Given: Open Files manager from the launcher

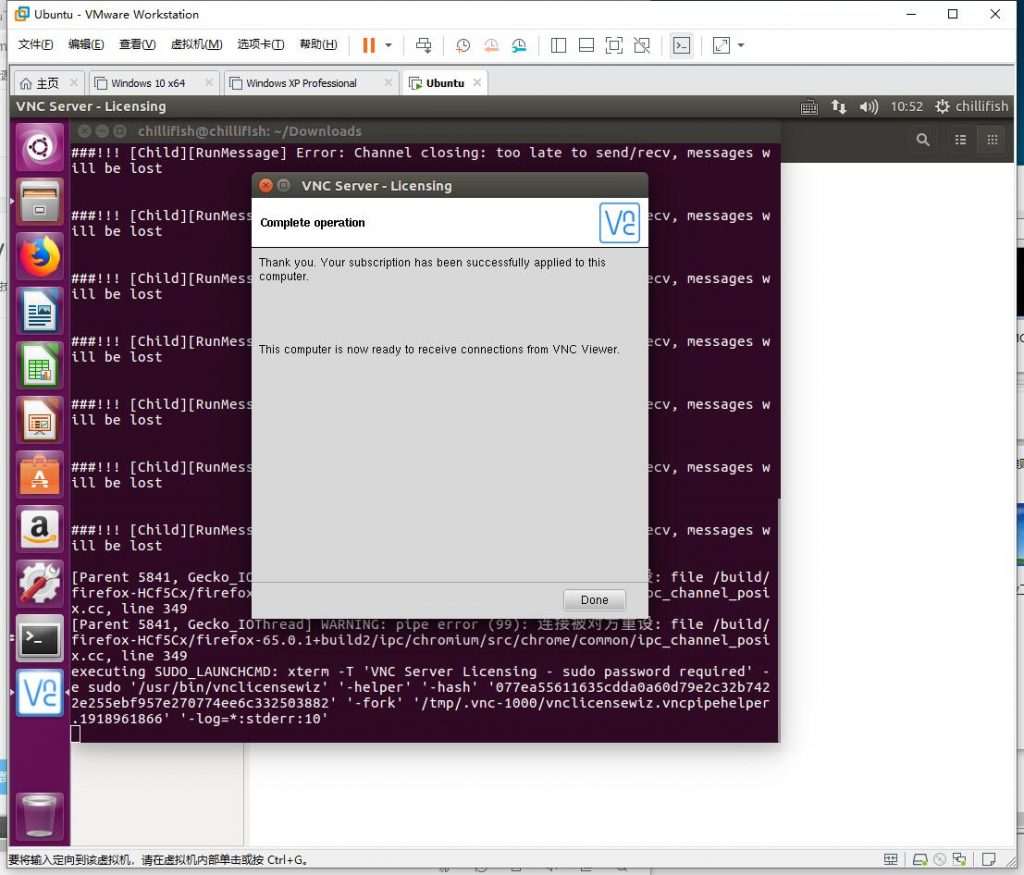Looking at the screenshot, I should coord(40,202).
